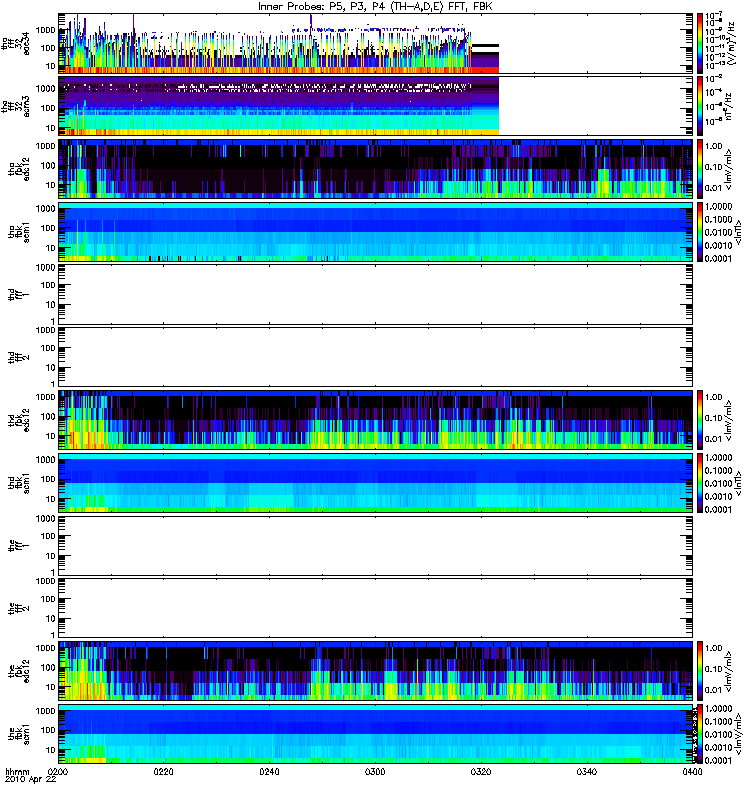
Task: Select the thd fbk edc12 spectrogram panel
Action: click(376, 420)
